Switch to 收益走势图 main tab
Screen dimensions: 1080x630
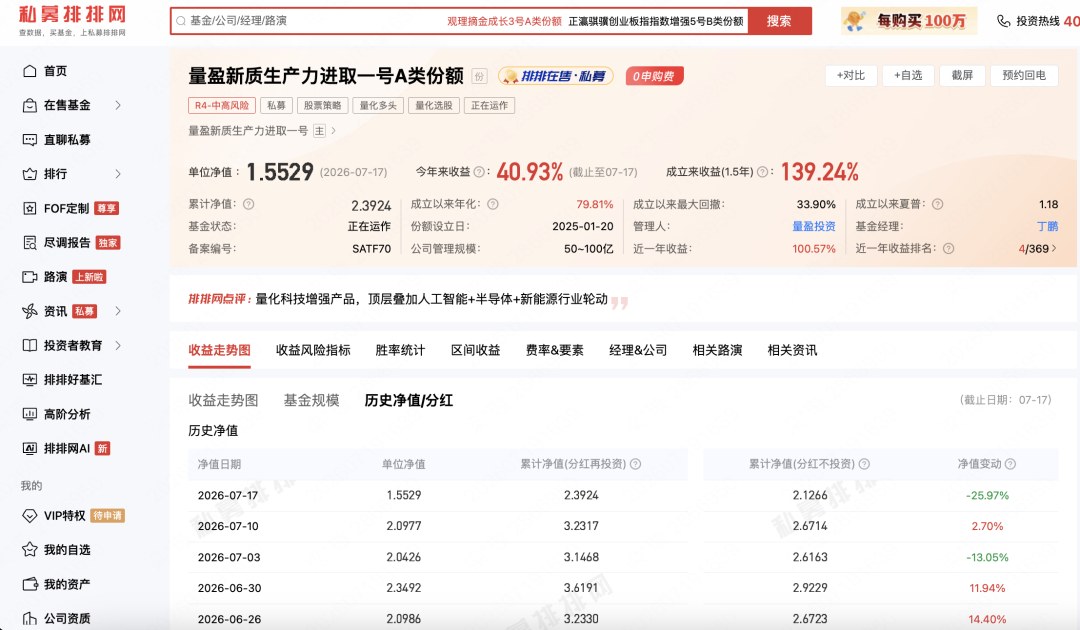(x=219, y=350)
